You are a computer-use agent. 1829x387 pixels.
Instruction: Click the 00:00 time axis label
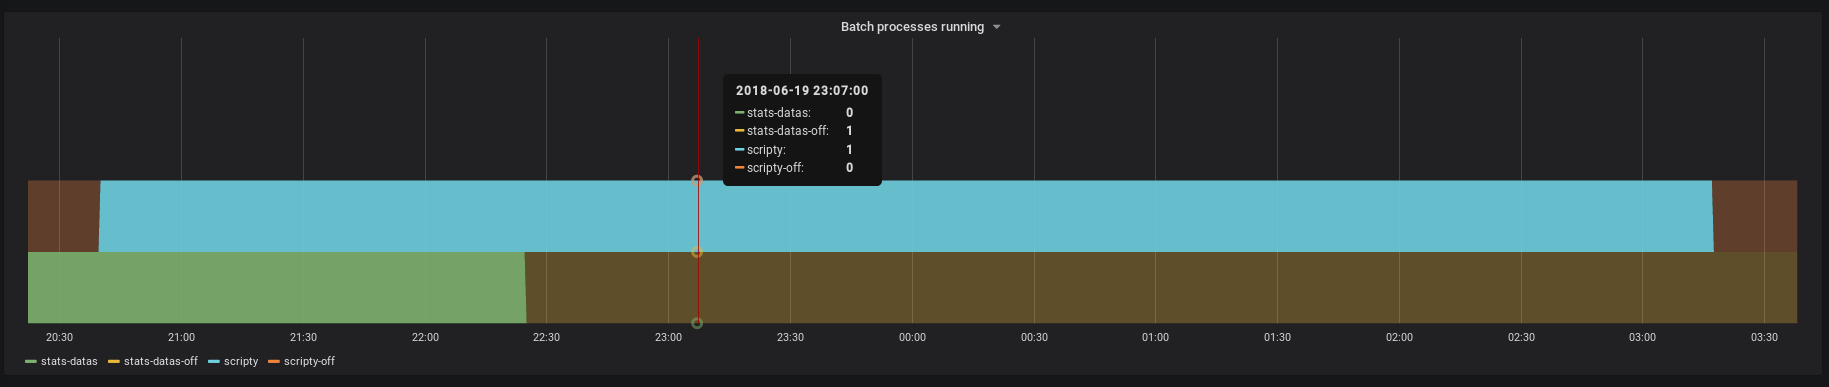pyautogui.click(x=912, y=338)
